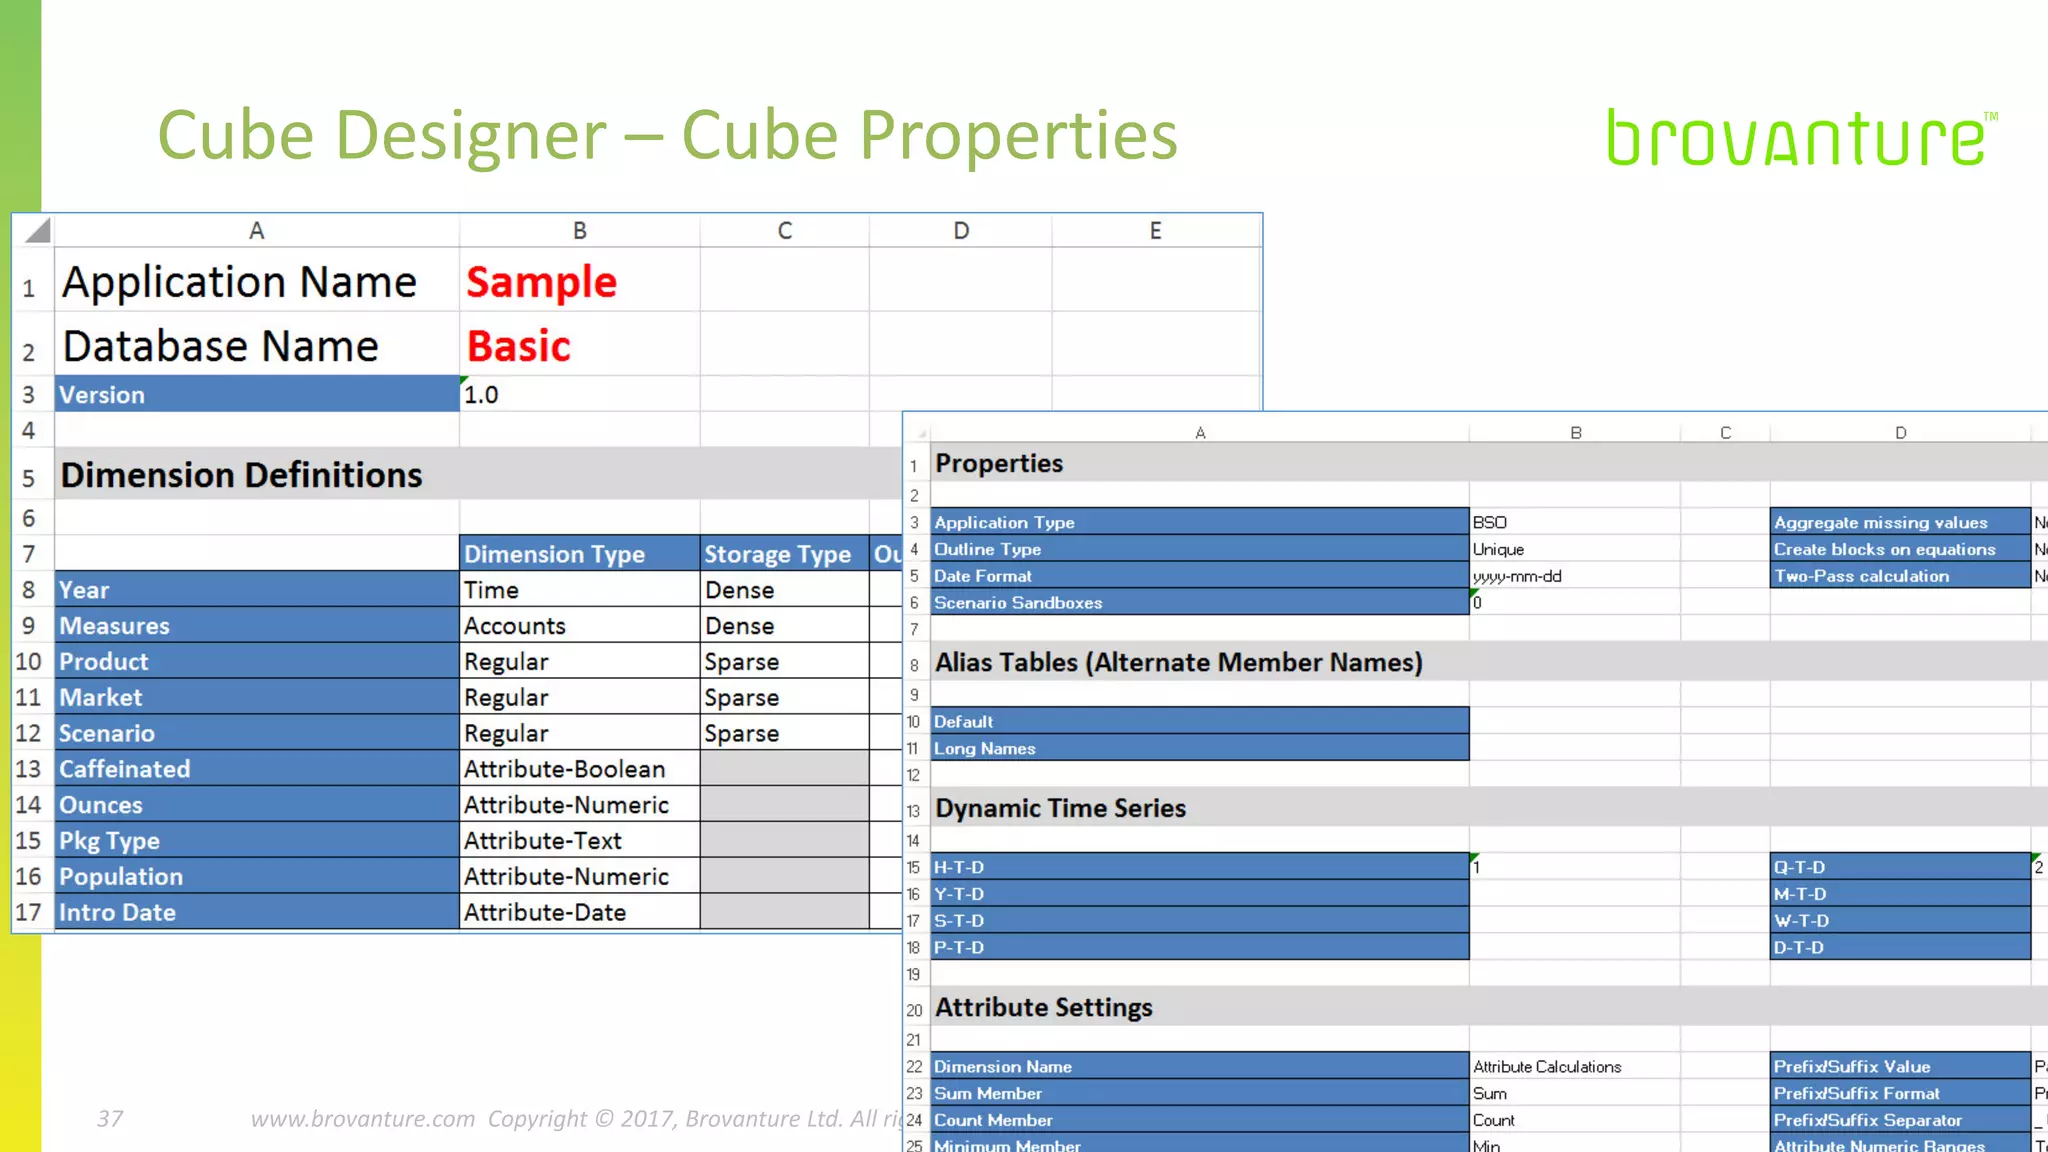Select row 8 header for Year
The height and width of the screenshot is (1152, 2048).
[29, 590]
